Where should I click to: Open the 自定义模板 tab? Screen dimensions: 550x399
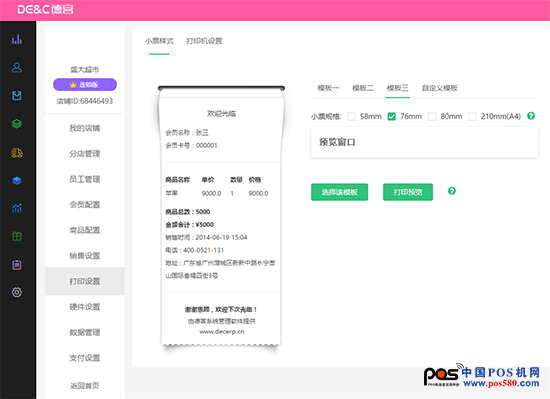tap(440, 88)
